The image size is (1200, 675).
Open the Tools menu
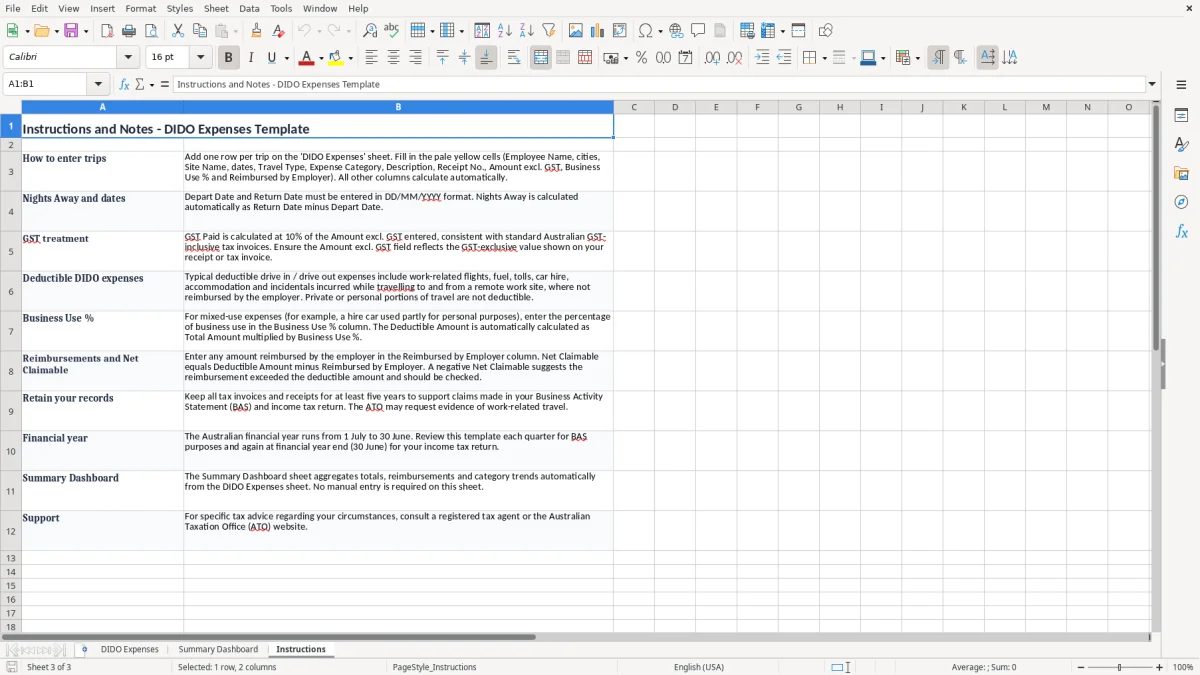pos(281,8)
